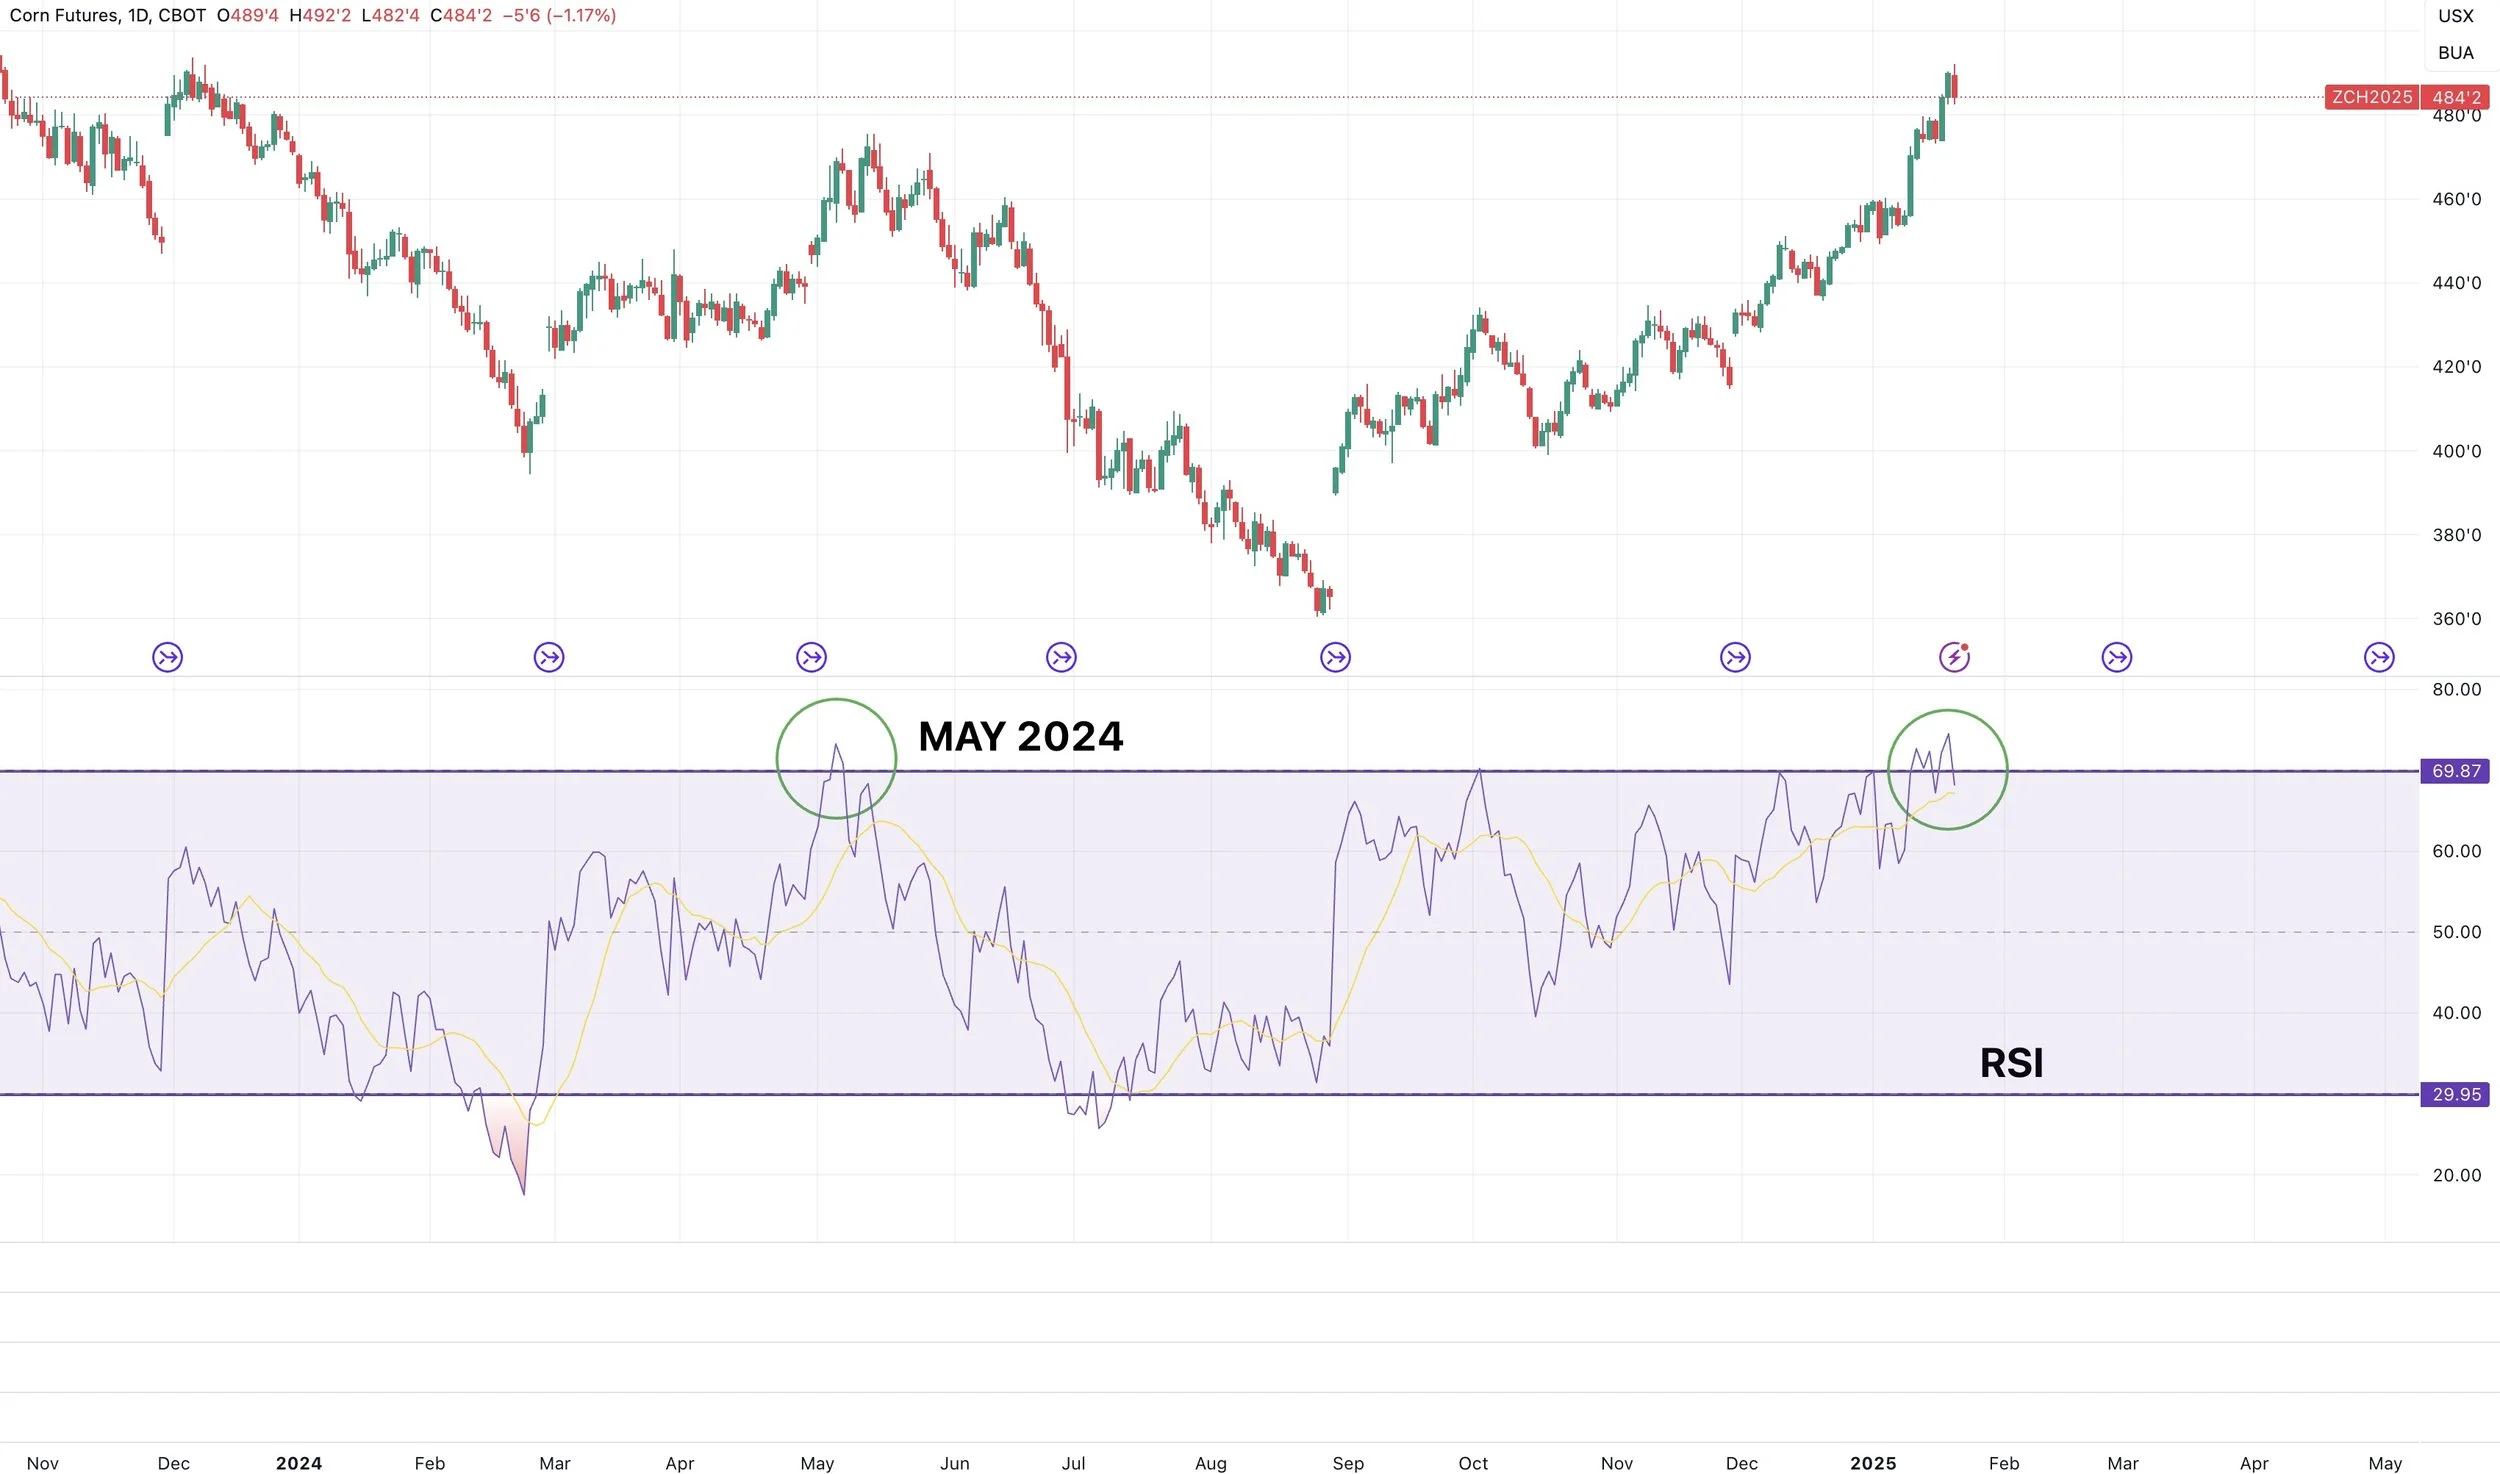Select the 69.87 RSI upper band label
The width and height of the screenshot is (2500, 1474).
pyautogui.click(x=2455, y=771)
